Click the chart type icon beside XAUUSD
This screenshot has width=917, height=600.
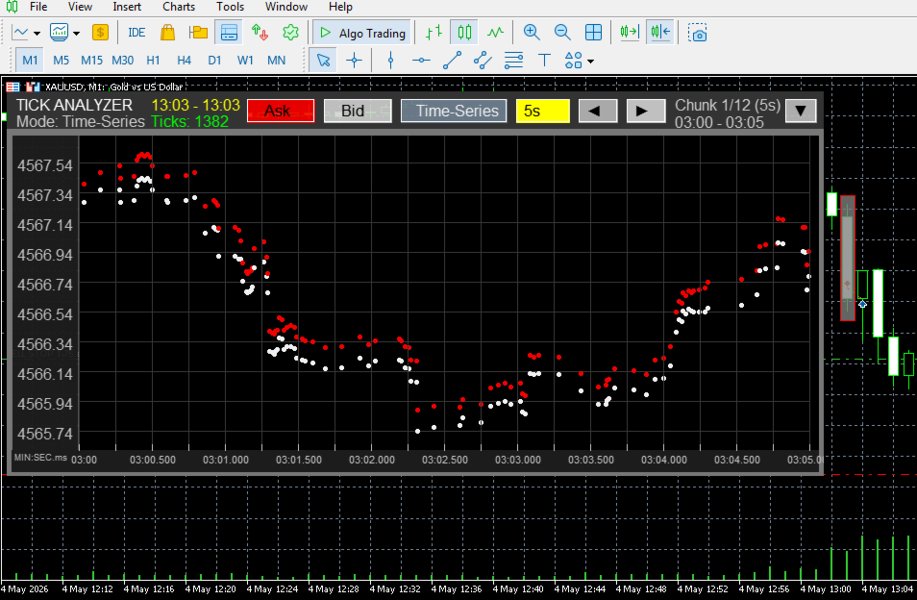point(33,87)
